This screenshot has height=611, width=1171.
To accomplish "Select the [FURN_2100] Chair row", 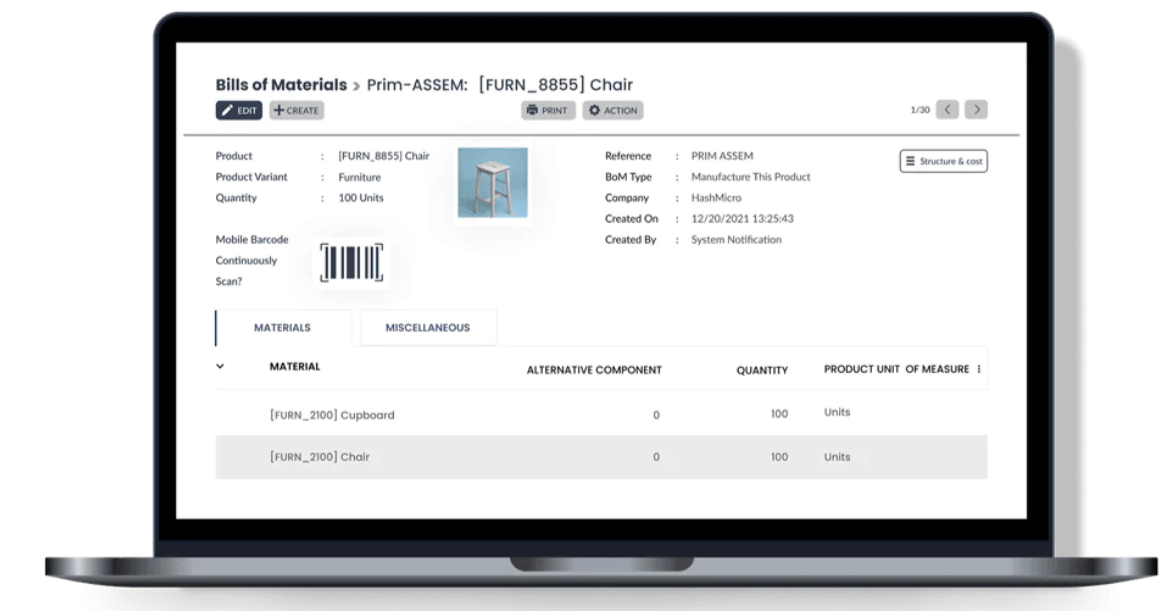I will coord(601,457).
